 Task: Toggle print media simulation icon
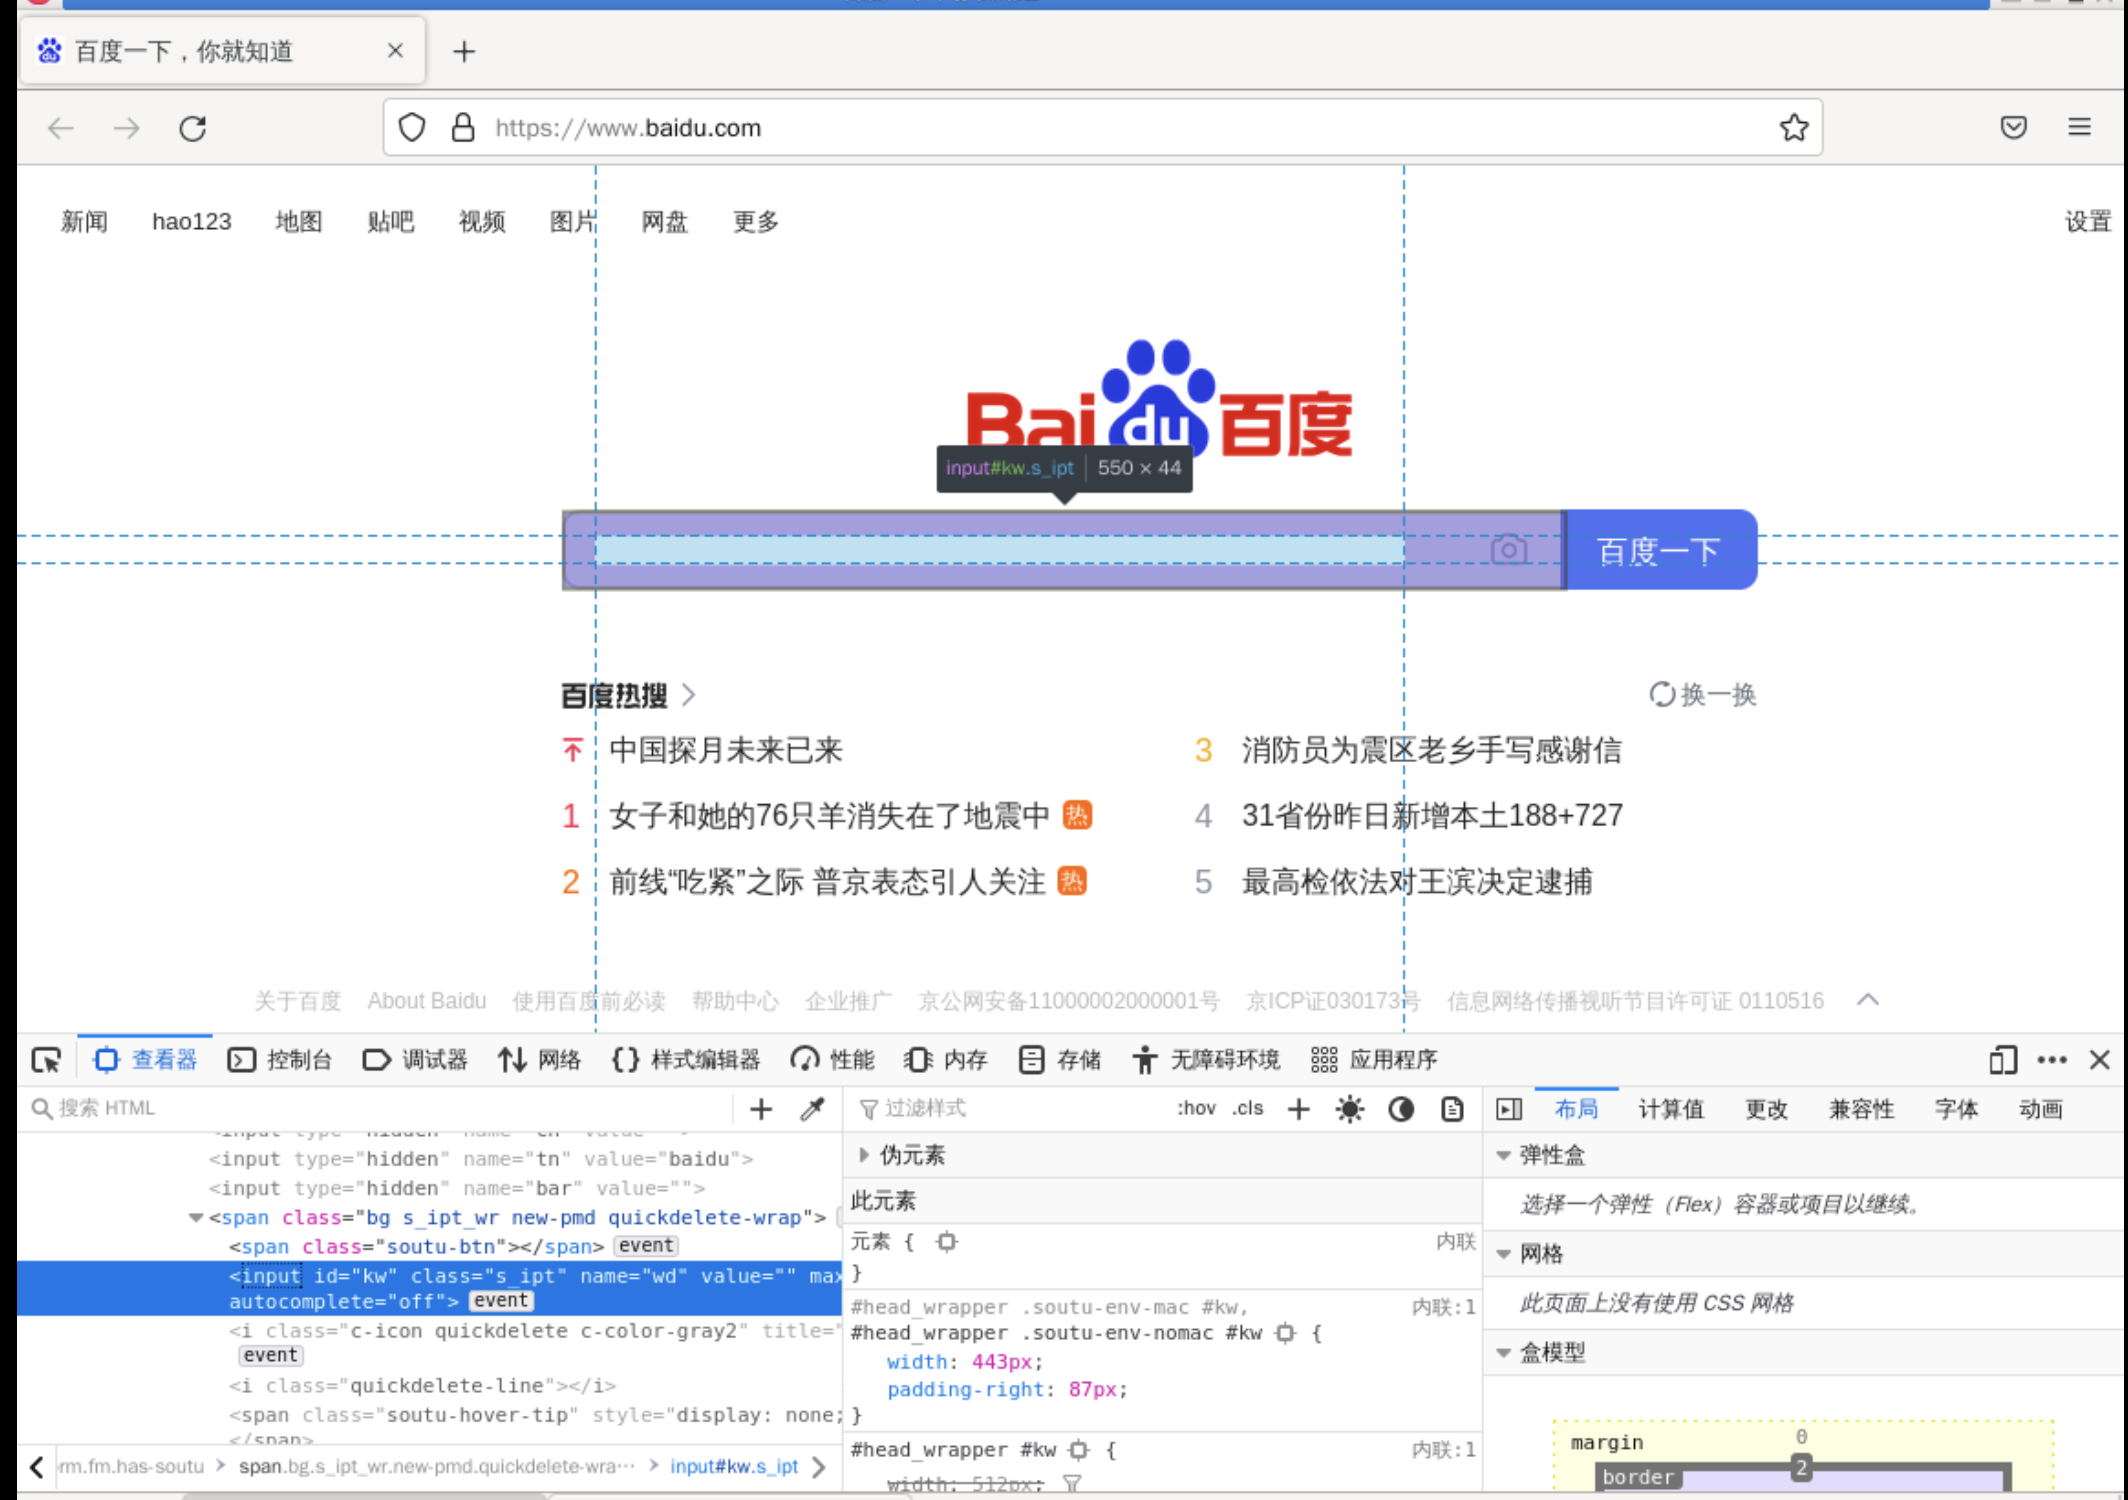click(x=1452, y=1108)
